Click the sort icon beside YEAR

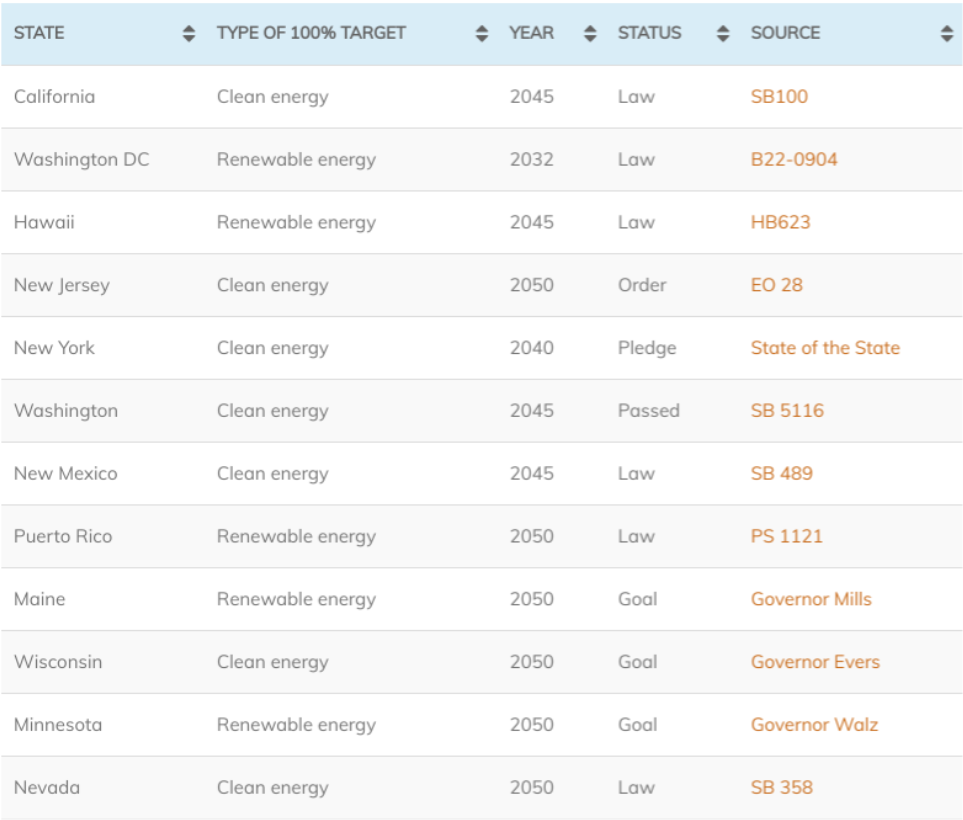click(588, 32)
